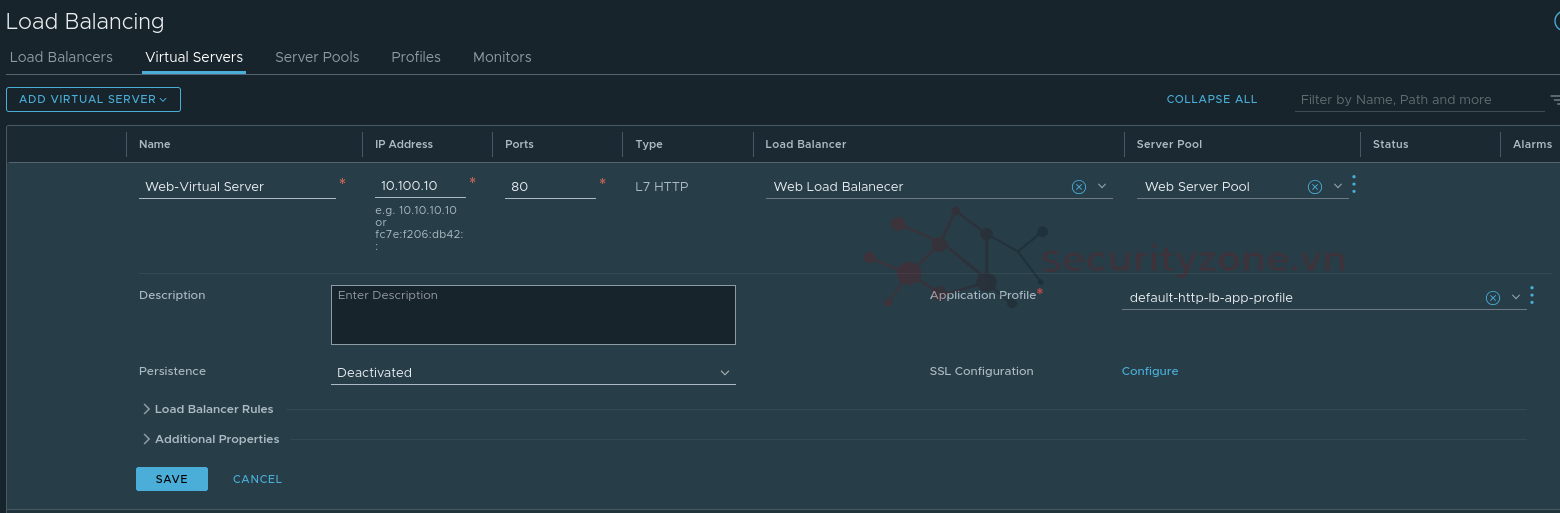
Task: Open the virtual server row actions menu
Action: tap(1354, 185)
